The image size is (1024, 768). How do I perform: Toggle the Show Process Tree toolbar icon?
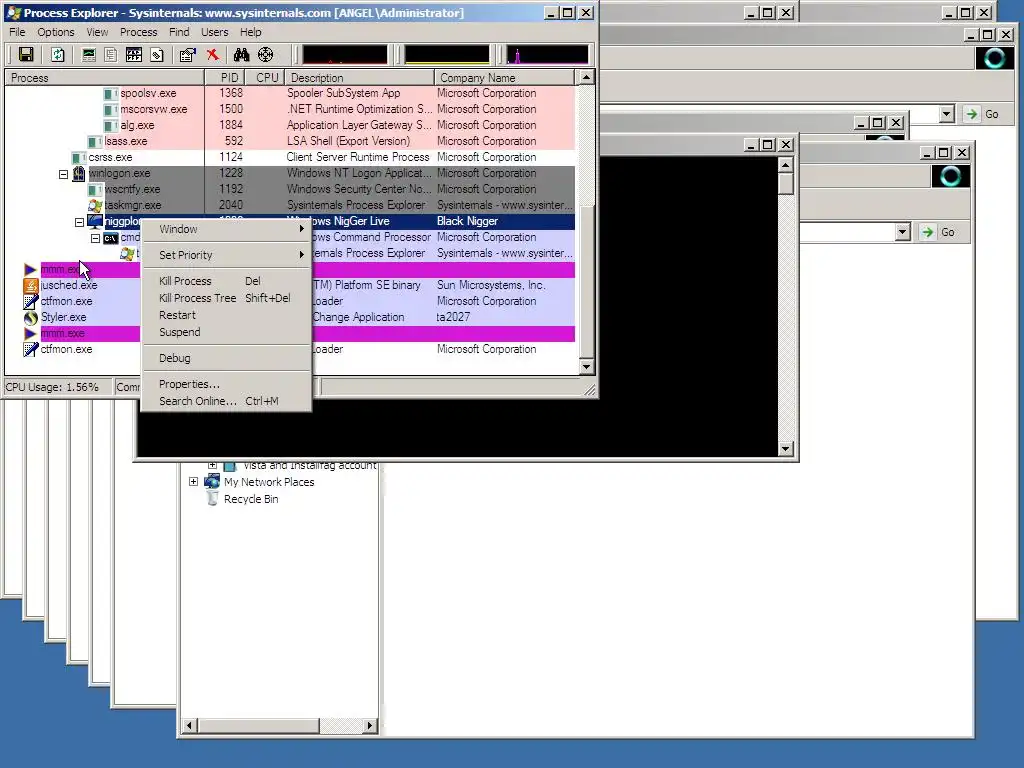(111, 55)
